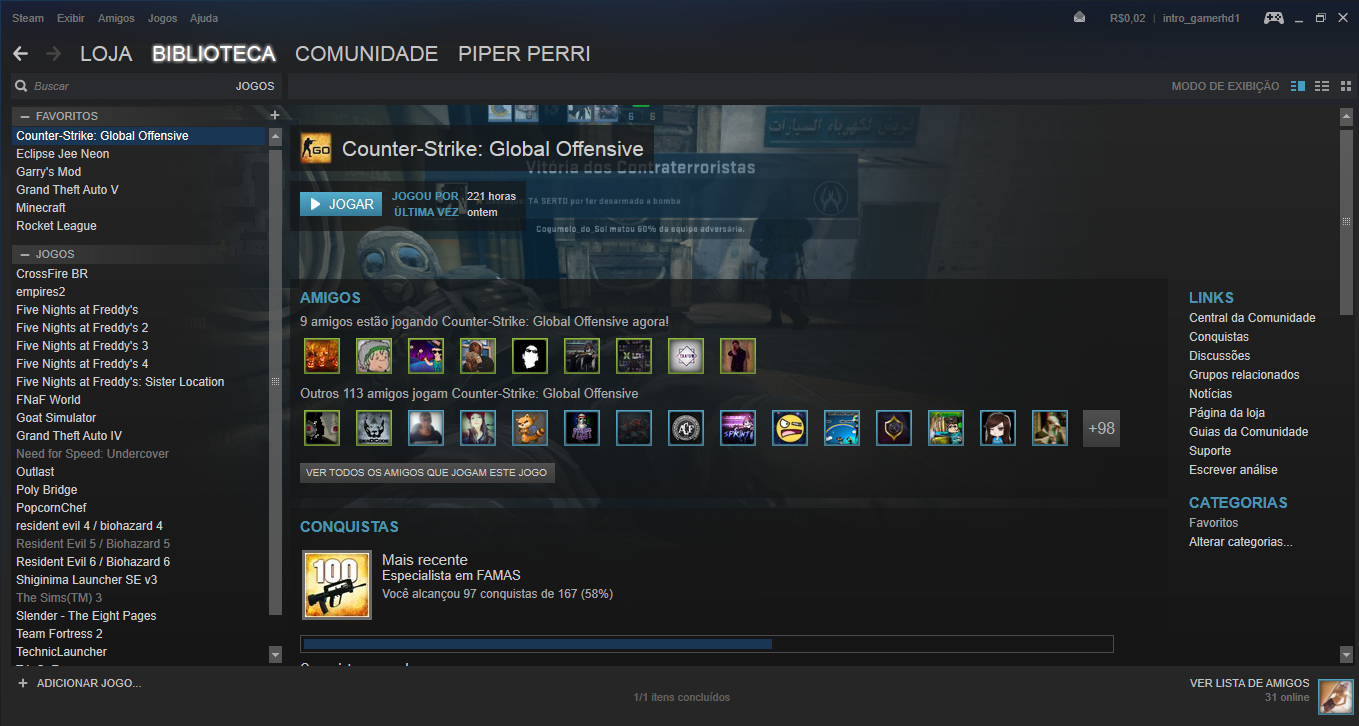
Task: Collapse the JOGOS category
Action: point(25,254)
